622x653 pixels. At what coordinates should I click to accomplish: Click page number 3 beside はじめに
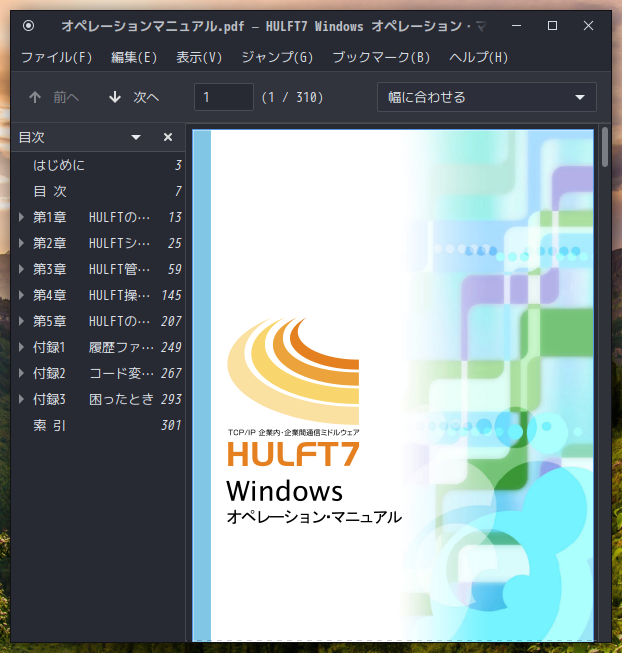click(178, 165)
